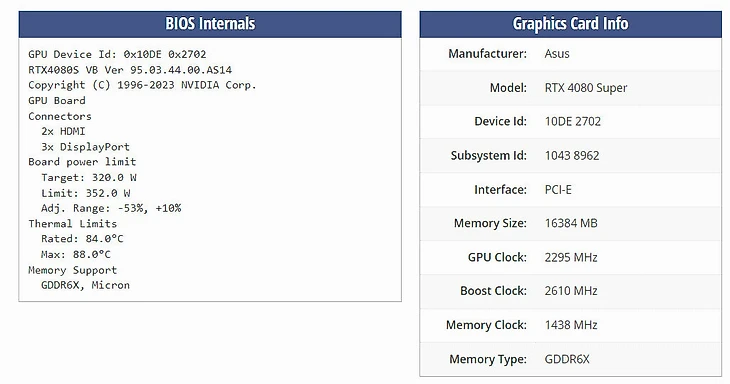The width and height of the screenshot is (730, 384).
Task: Click the Rated: 84.0°C thermal limit
Action: (x=82, y=239)
